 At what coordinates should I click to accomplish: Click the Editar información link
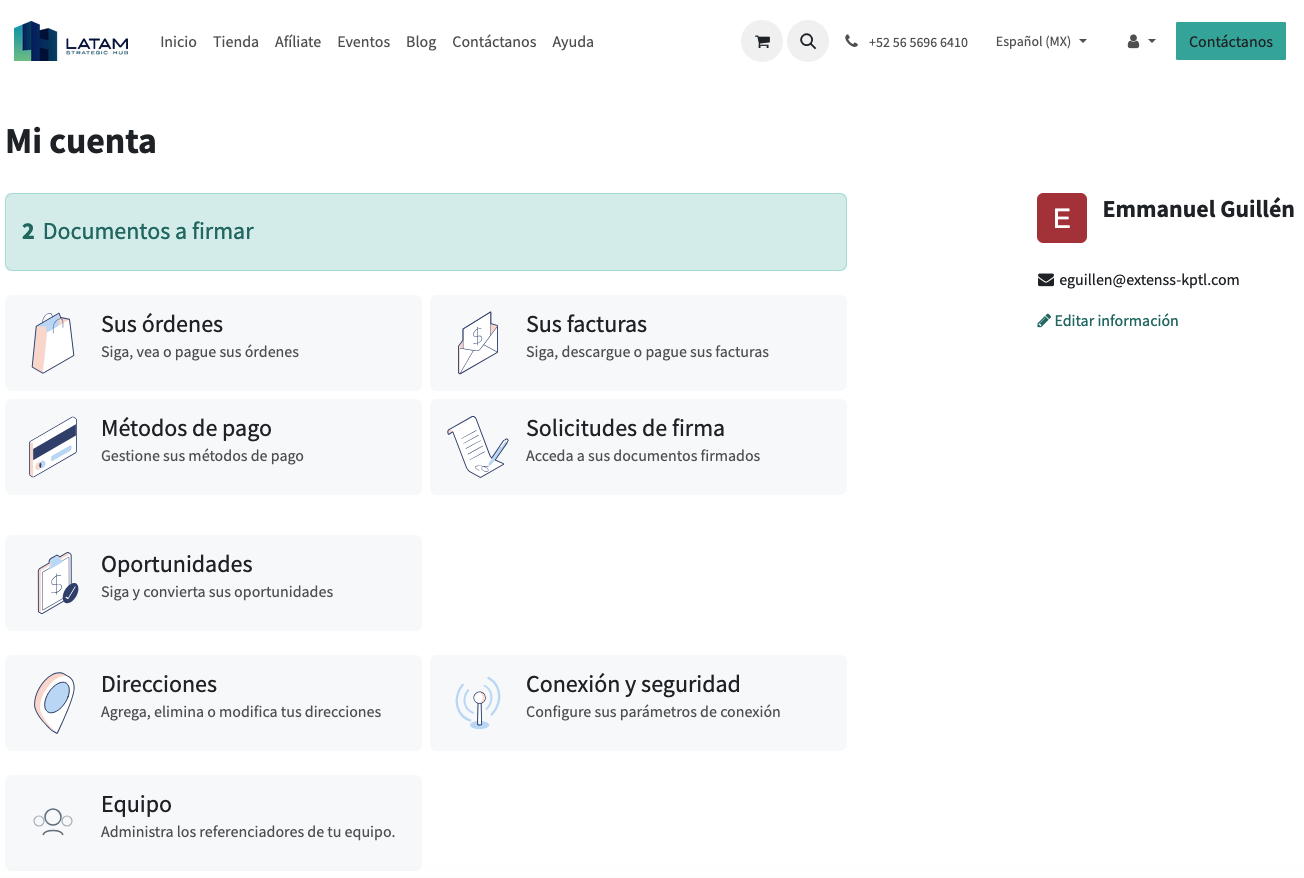1108,321
